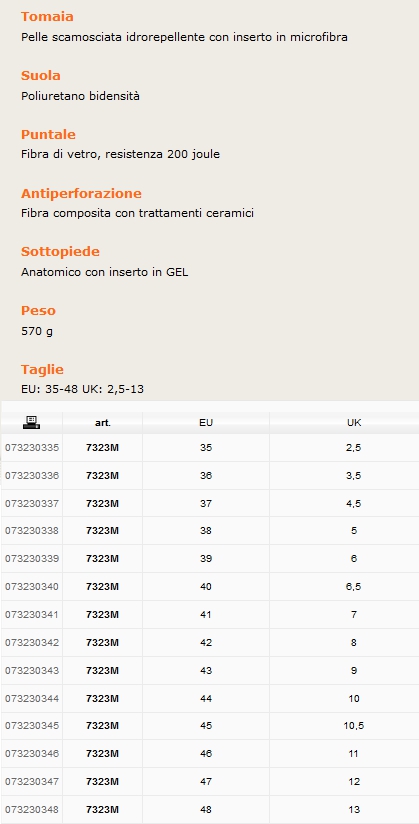Click the Taglie heading
The height and width of the screenshot is (824, 419).
pyautogui.click(x=42, y=369)
